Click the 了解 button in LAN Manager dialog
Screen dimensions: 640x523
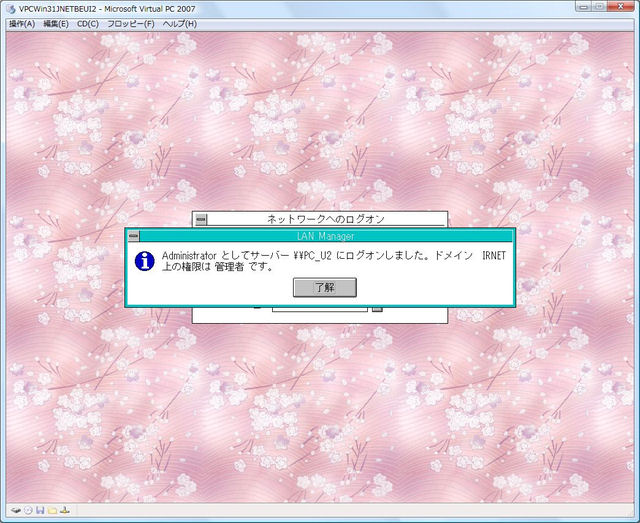(324, 287)
